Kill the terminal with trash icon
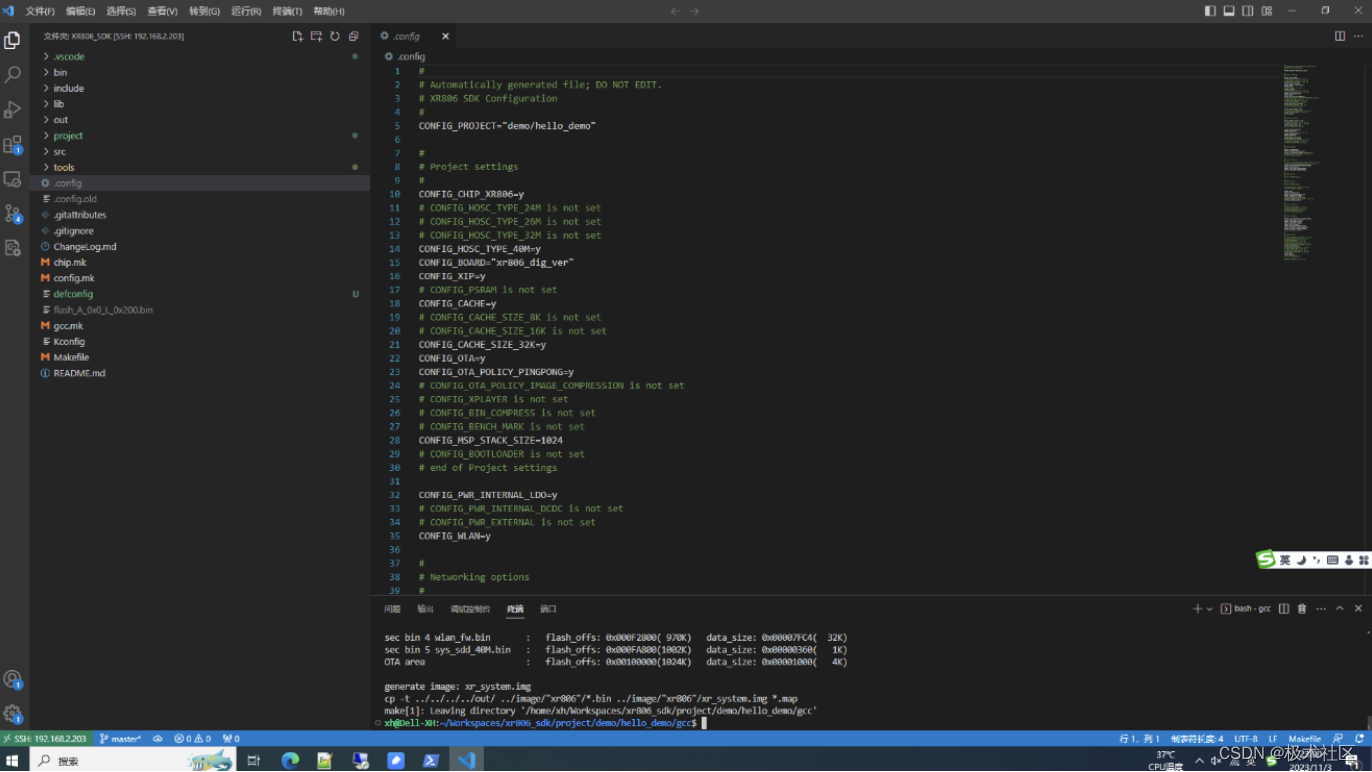The height and width of the screenshot is (772, 1372). click(1302, 608)
